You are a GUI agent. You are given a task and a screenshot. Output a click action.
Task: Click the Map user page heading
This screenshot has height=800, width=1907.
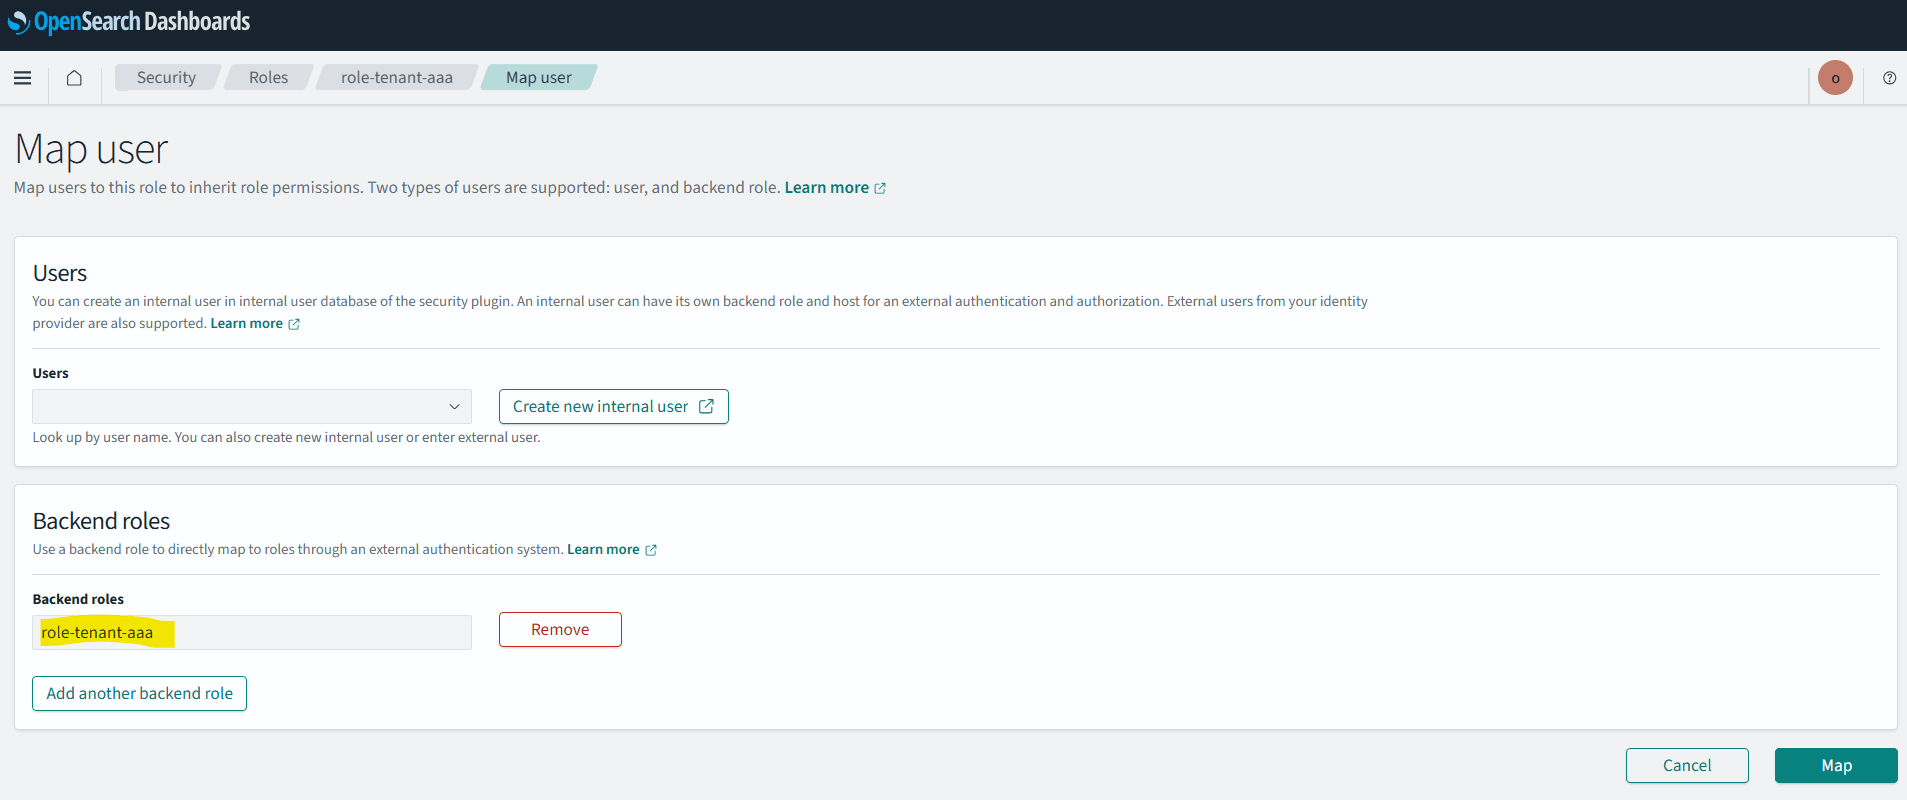pos(91,150)
